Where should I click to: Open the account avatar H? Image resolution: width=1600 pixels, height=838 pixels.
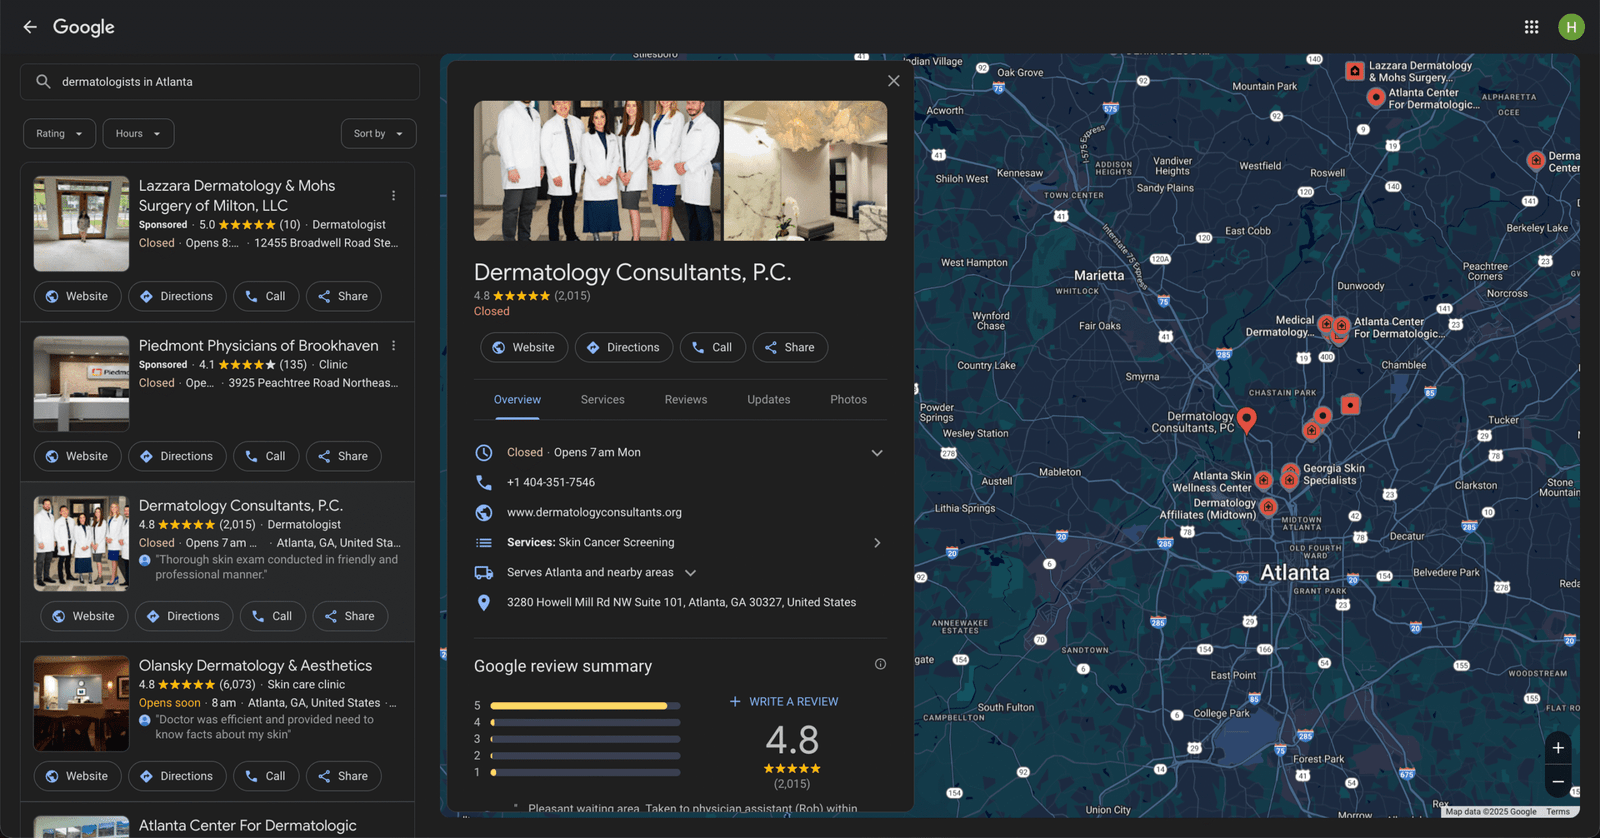pos(1571,27)
